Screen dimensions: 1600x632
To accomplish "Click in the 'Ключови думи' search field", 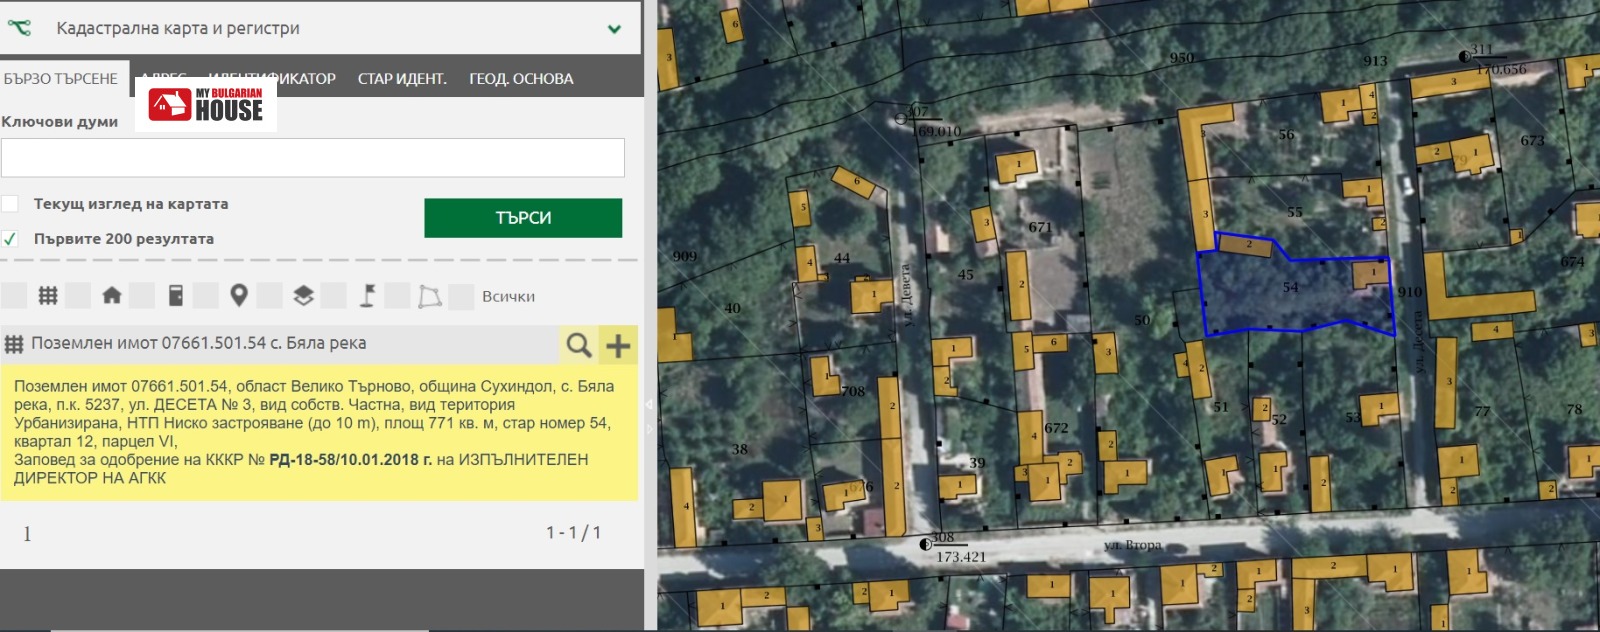I will coord(312,158).
